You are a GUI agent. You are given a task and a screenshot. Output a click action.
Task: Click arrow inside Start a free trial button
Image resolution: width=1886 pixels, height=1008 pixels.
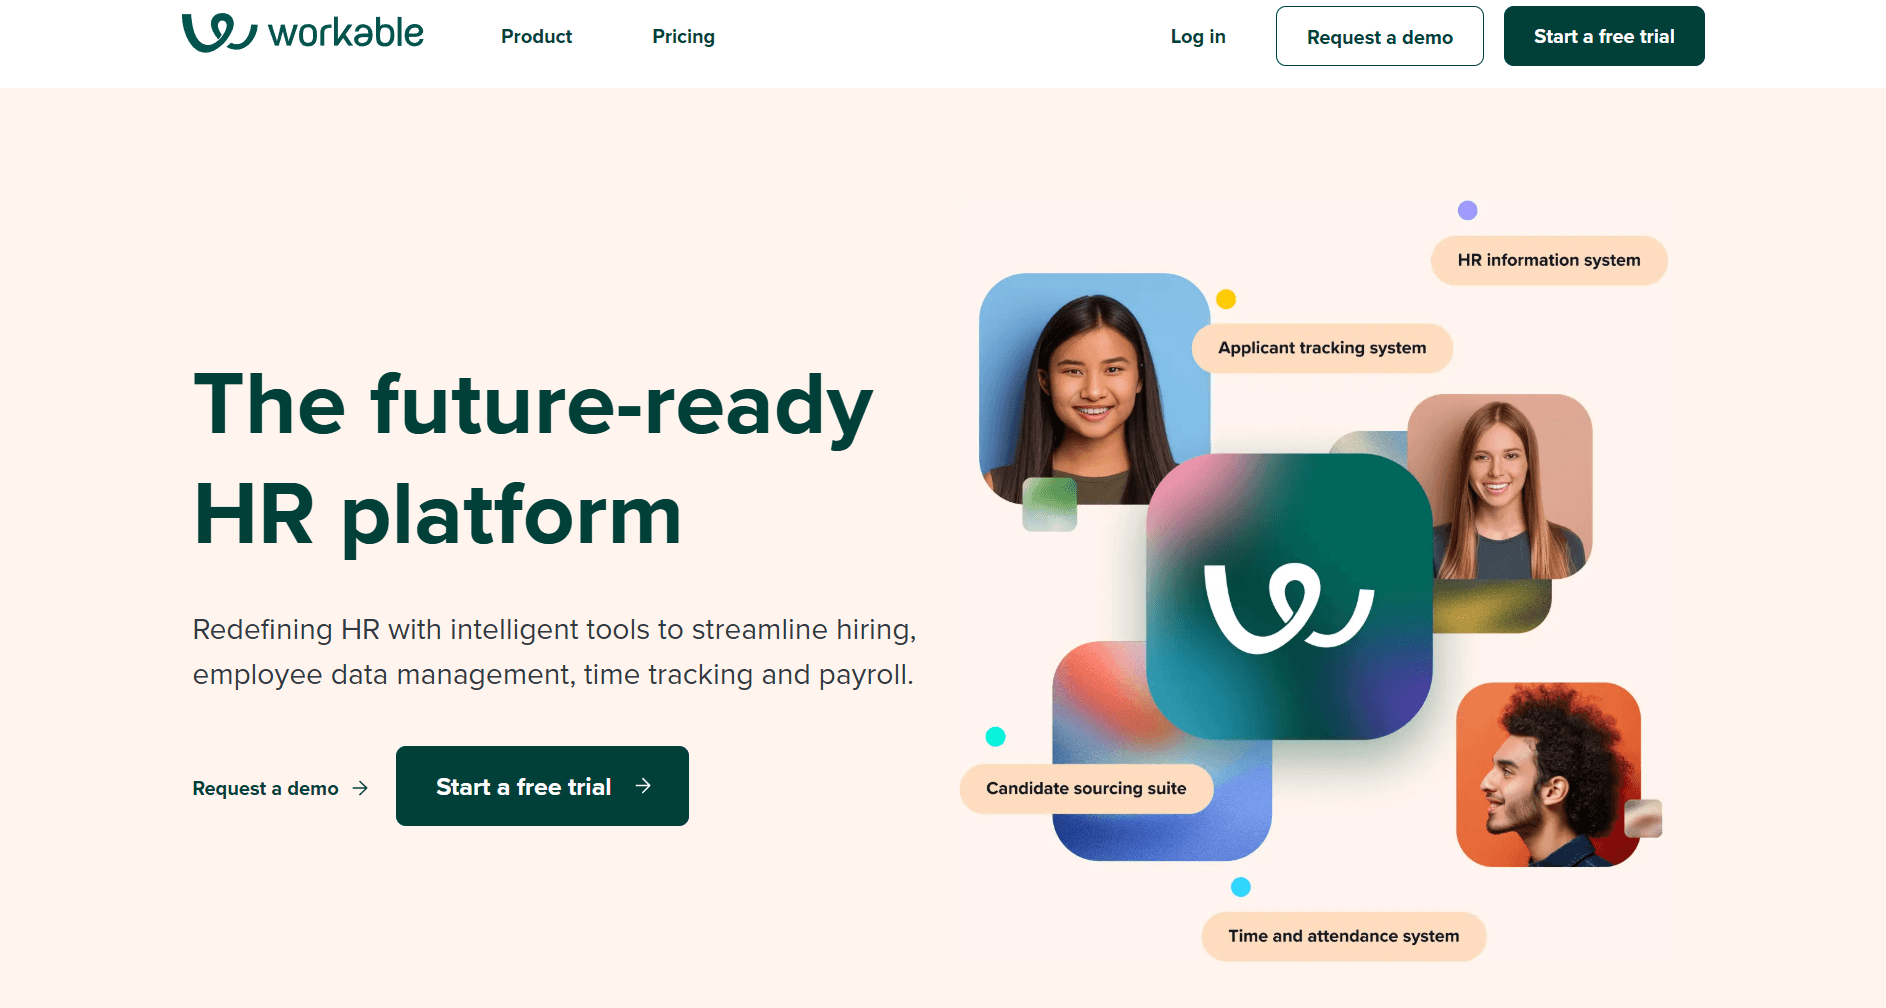pyautogui.click(x=643, y=786)
